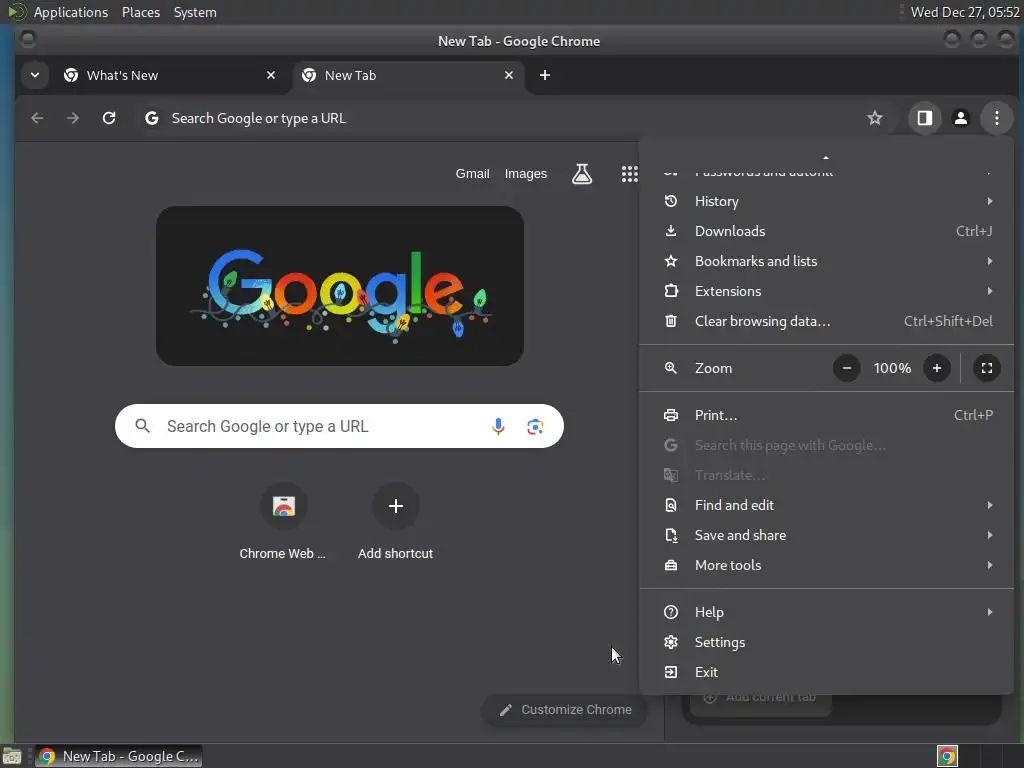This screenshot has width=1024, height=768.
Task: Expand the Extensions submenu arrow
Action: point(990,291)
